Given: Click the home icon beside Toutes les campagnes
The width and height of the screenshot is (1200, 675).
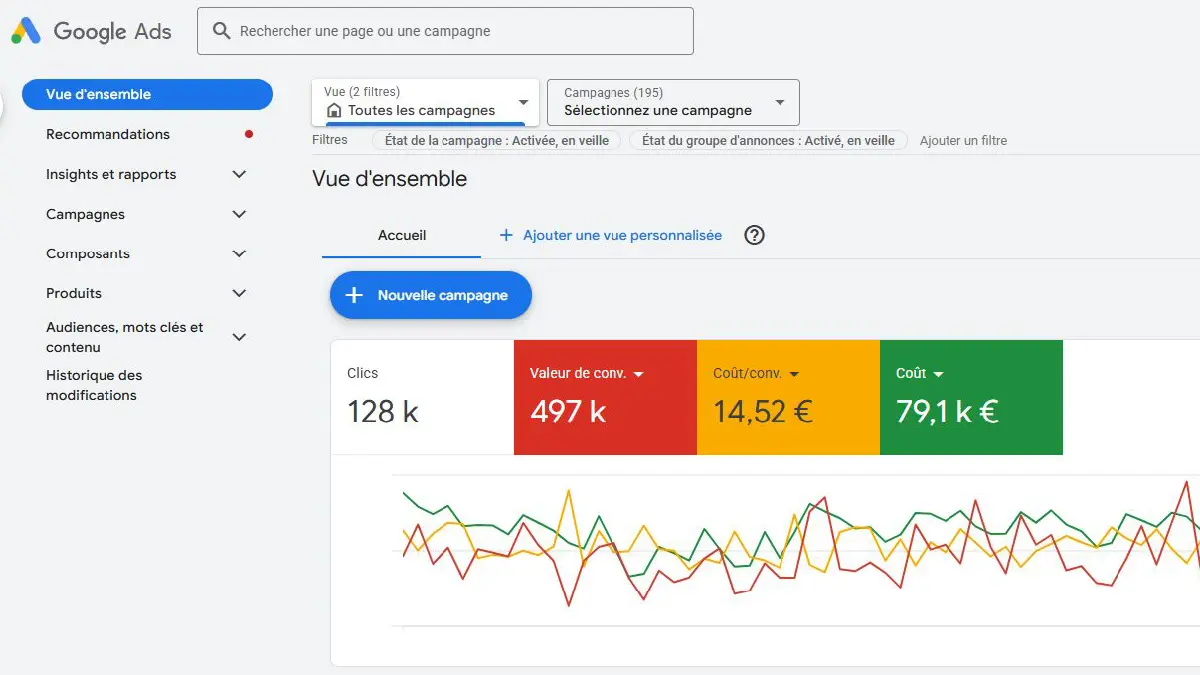Looking at the screenshot, I should coord(334,110).
